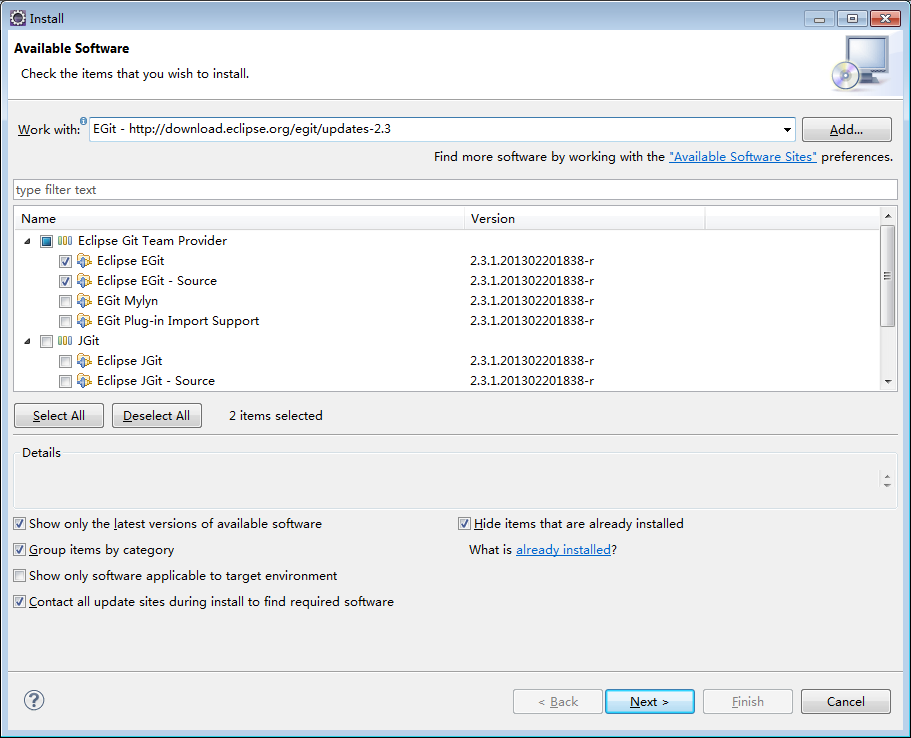Click the Eclipse Git Team Provider category icon
This screenshot has width=911, height=738.
click(65, 241)
